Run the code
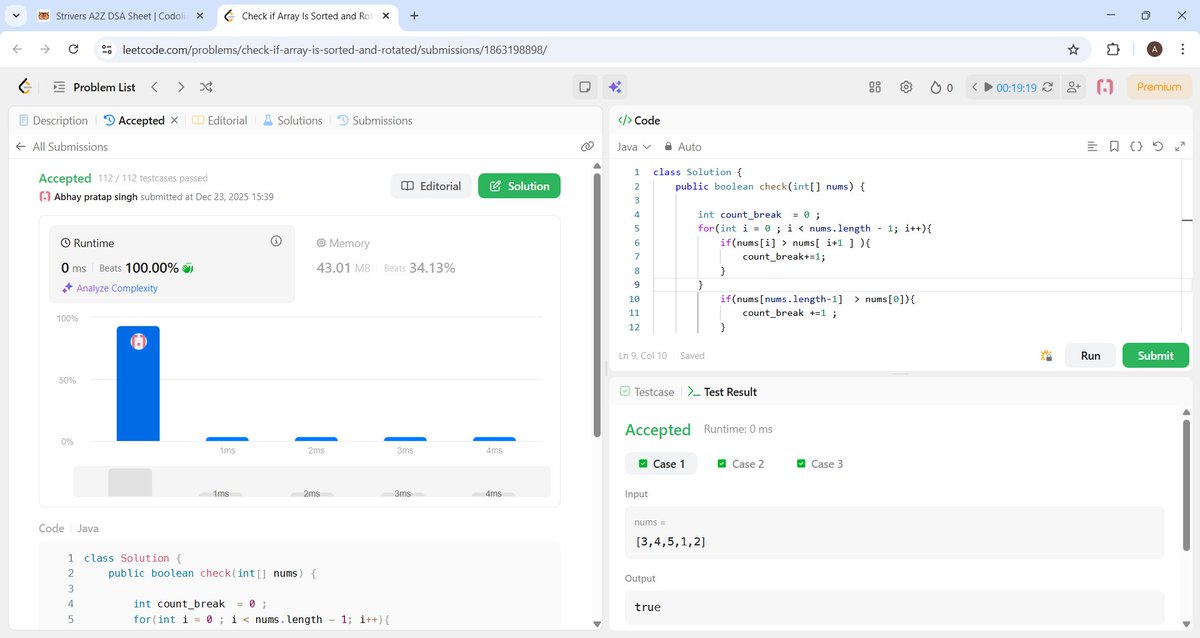 (x=1090, y=355)
